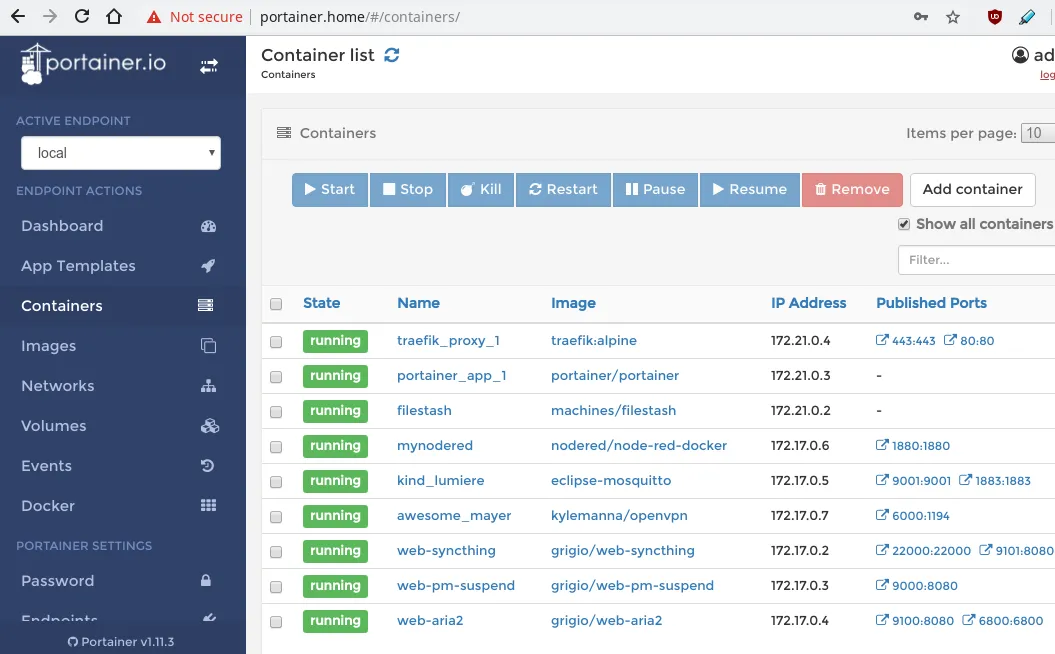
Task: Sort by the Name column header
Action: 419,303
